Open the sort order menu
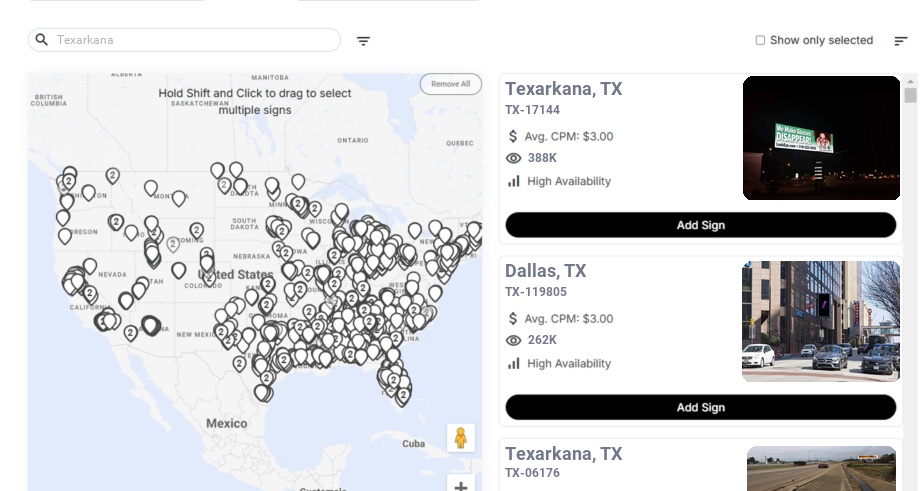Viewport: 920px width, 491px height. [901, 41]
